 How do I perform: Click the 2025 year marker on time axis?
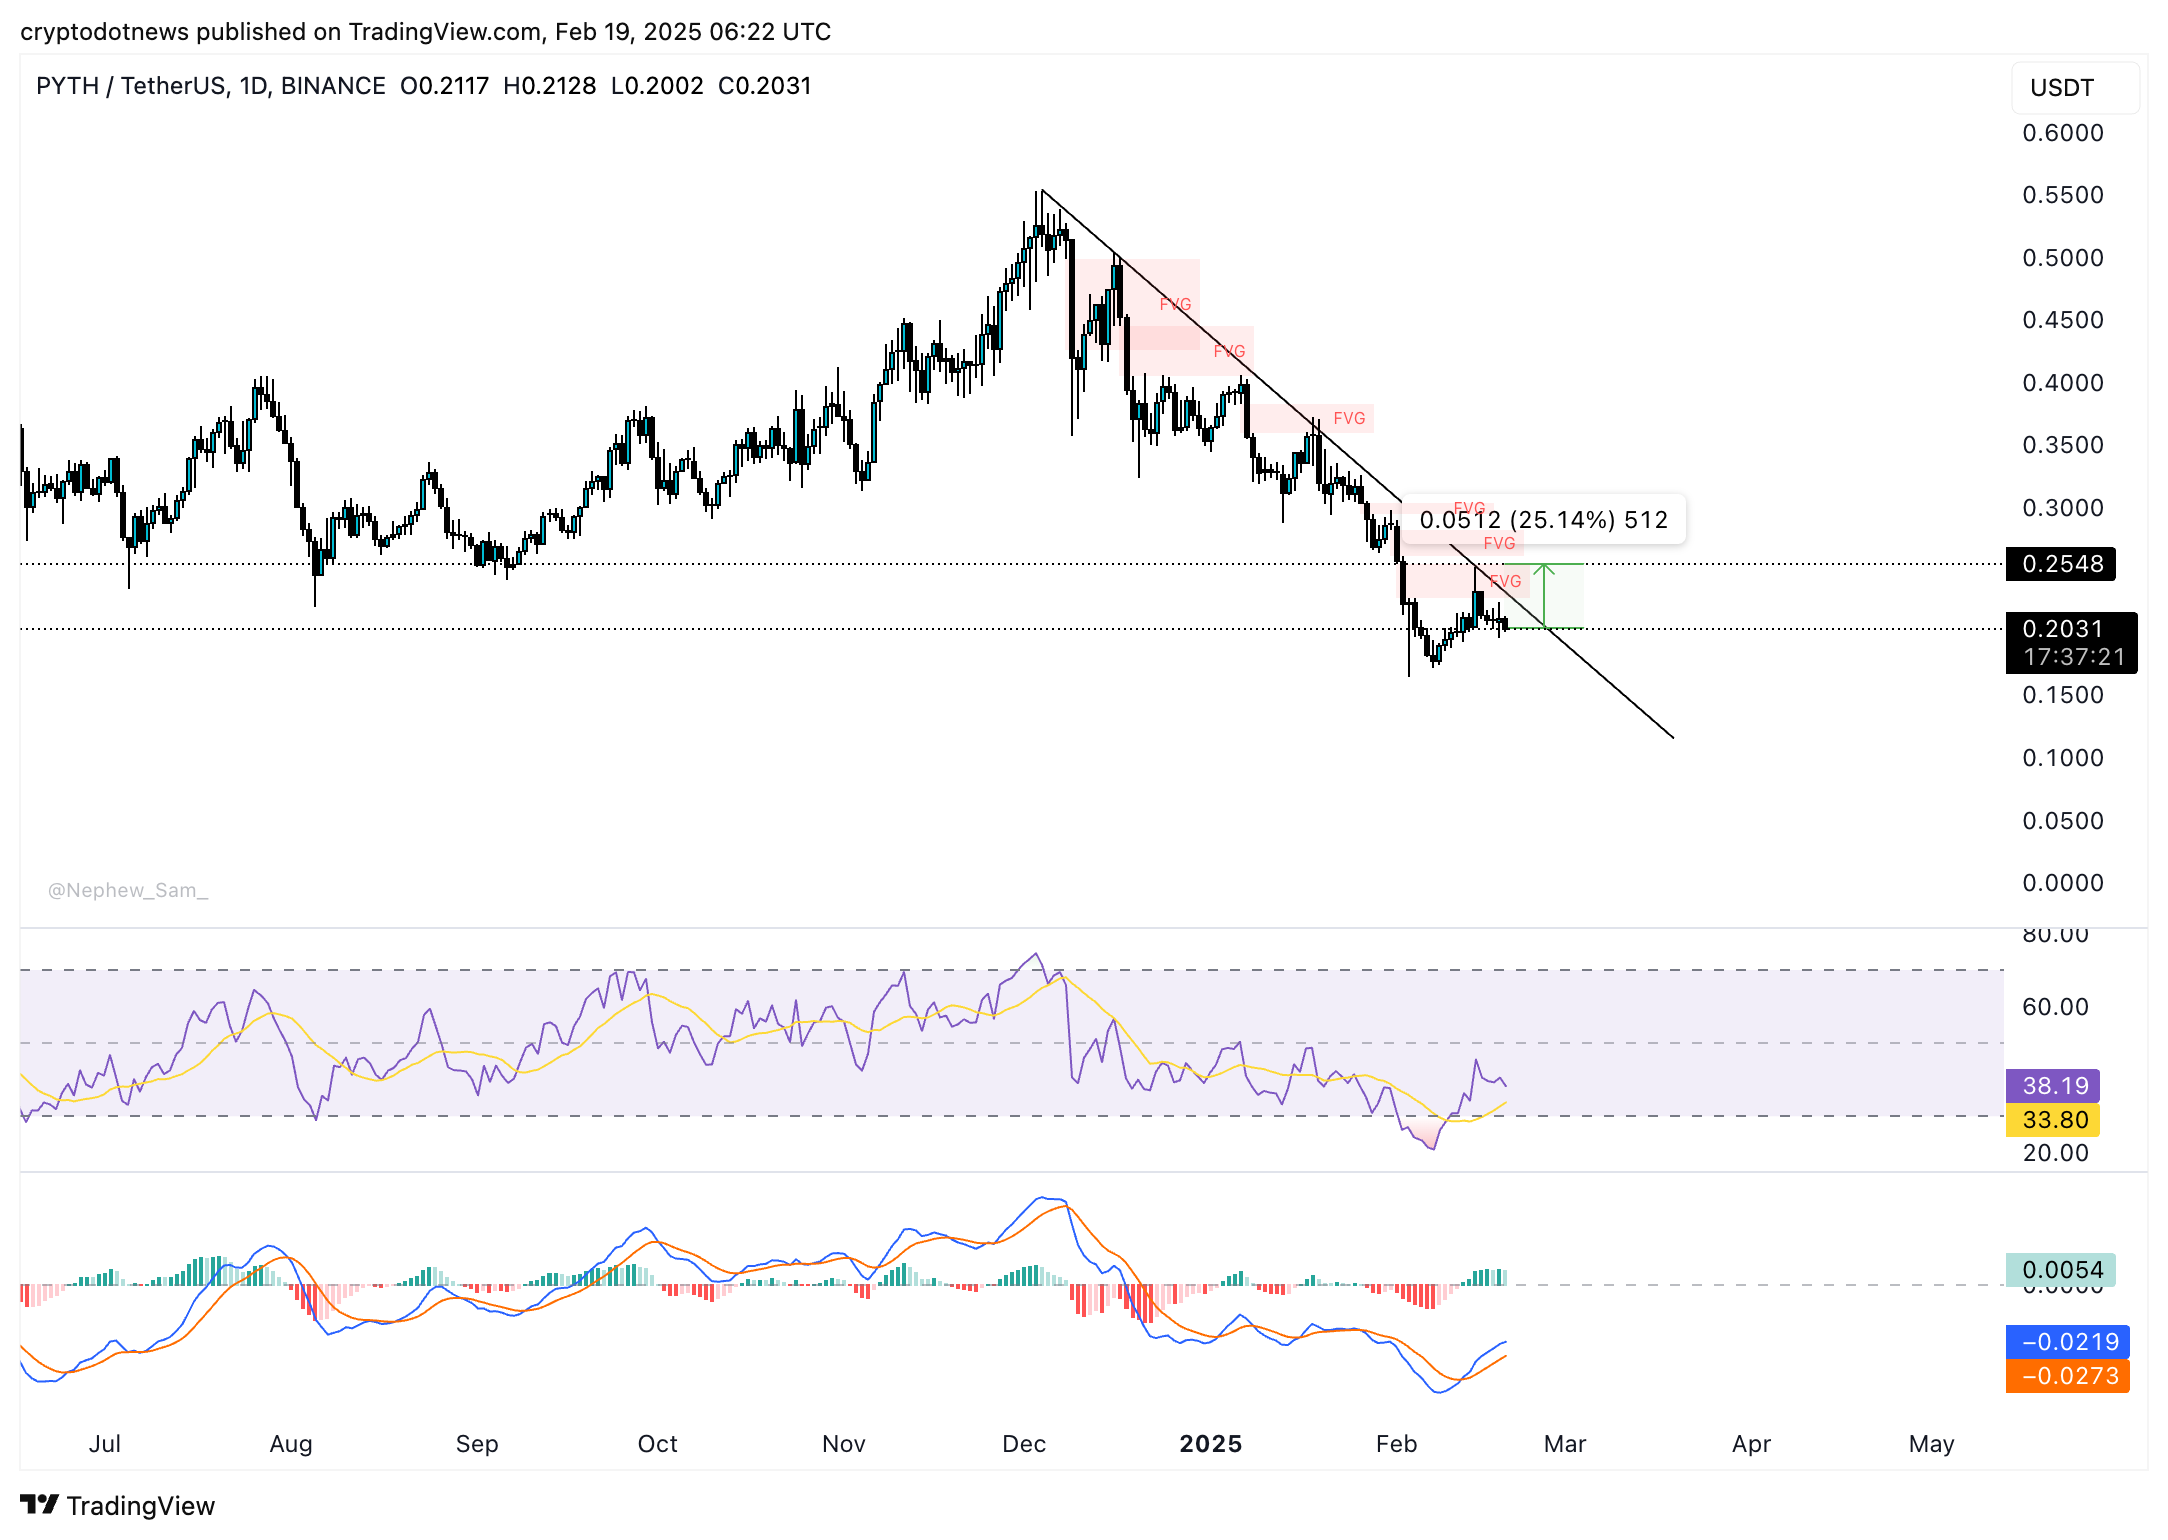click(x=1210, y=1443)
